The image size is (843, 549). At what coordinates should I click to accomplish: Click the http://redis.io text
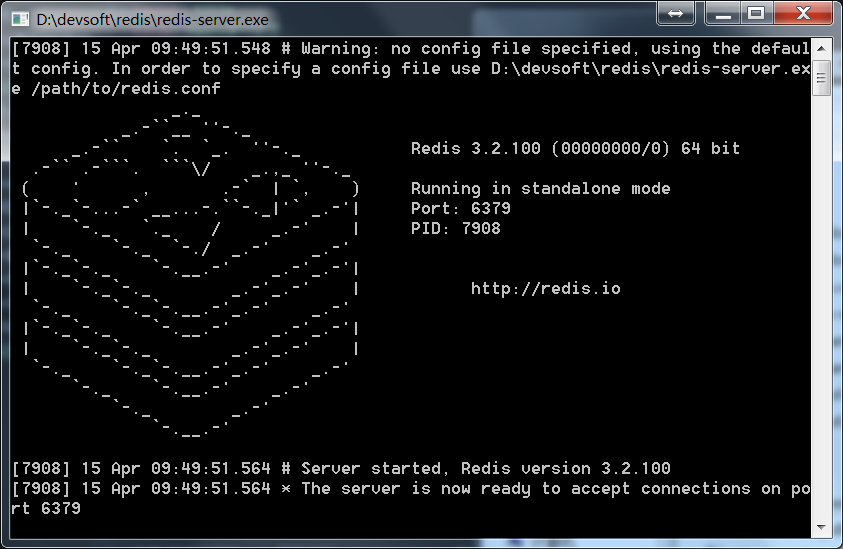coord(546,289)
